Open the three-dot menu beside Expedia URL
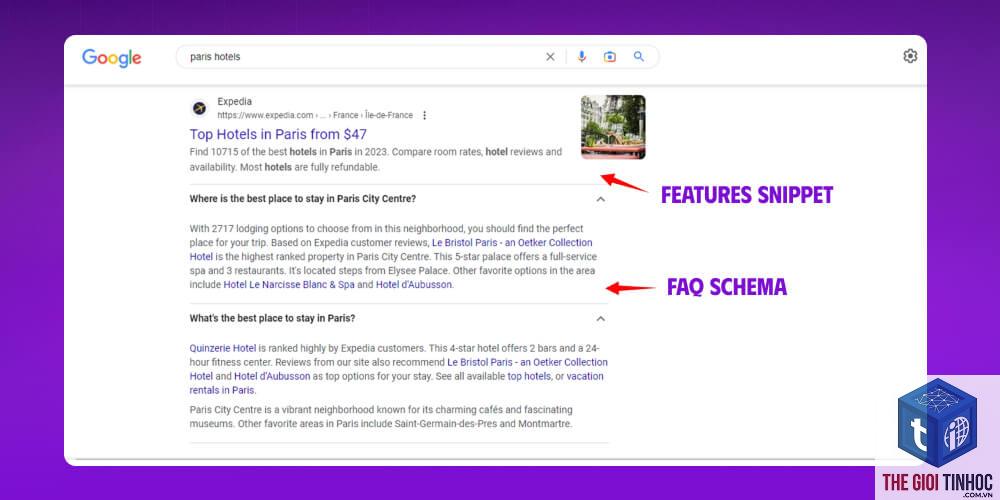1000x500 pixels. (425, 115)
